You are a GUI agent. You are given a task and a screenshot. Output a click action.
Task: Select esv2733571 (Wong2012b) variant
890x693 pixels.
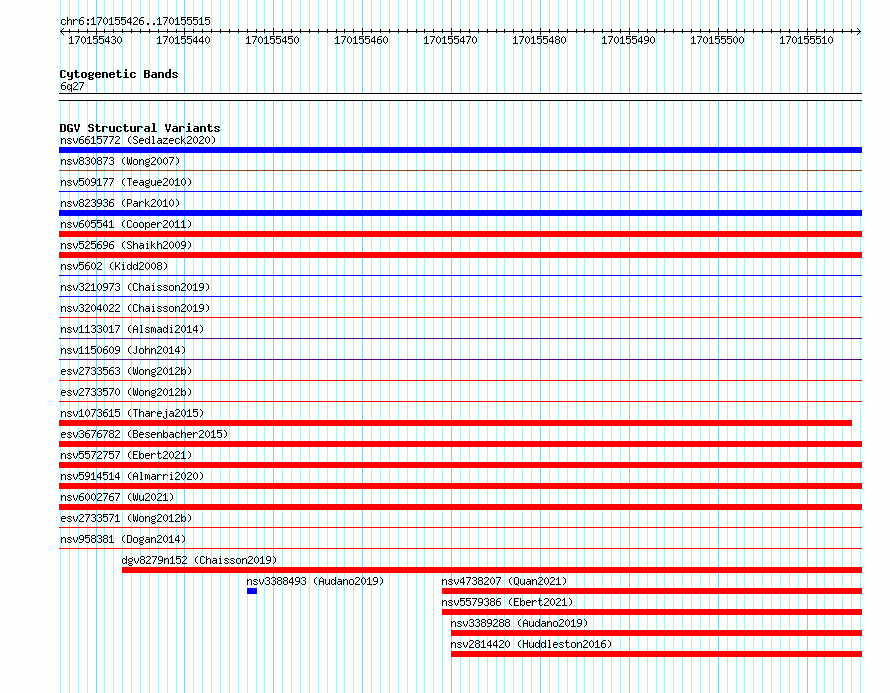[126, 518]
